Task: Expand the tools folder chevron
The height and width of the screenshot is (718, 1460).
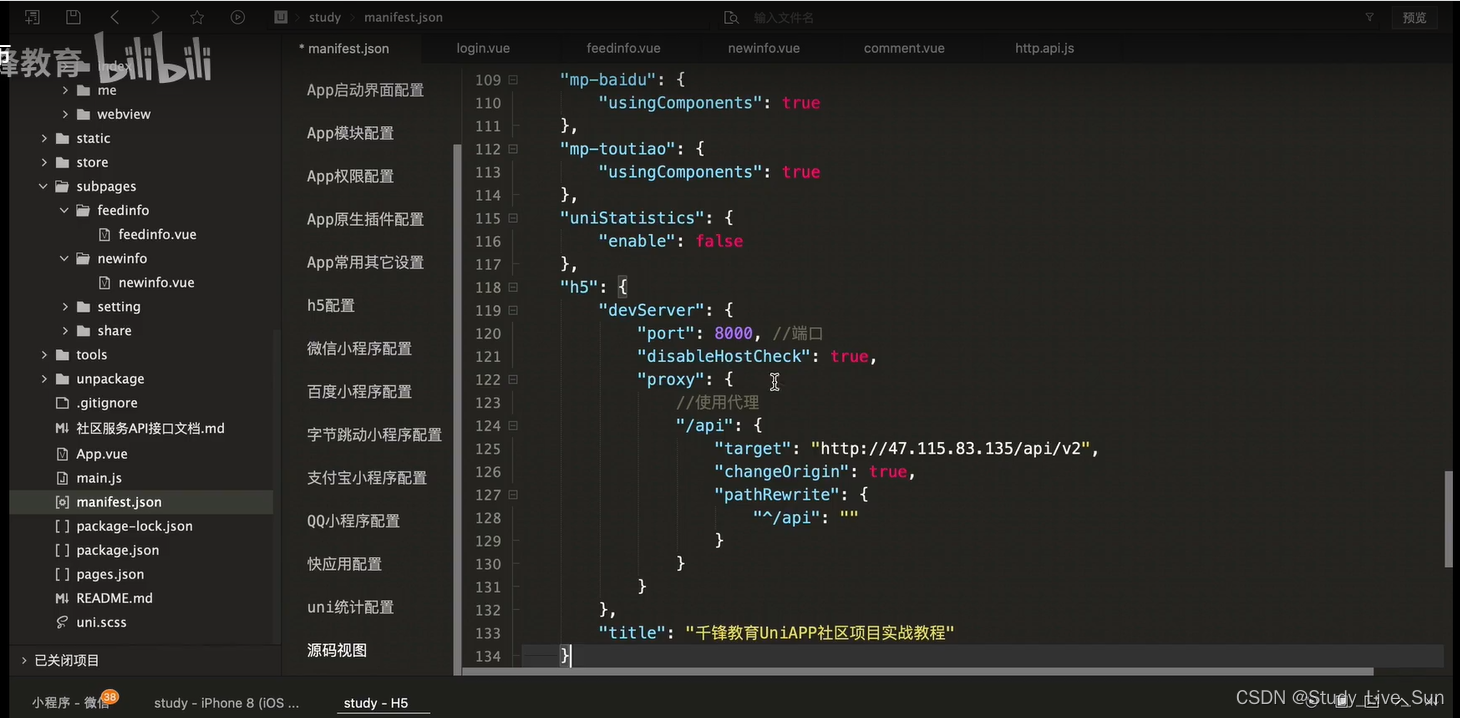Action: (44, 355)
